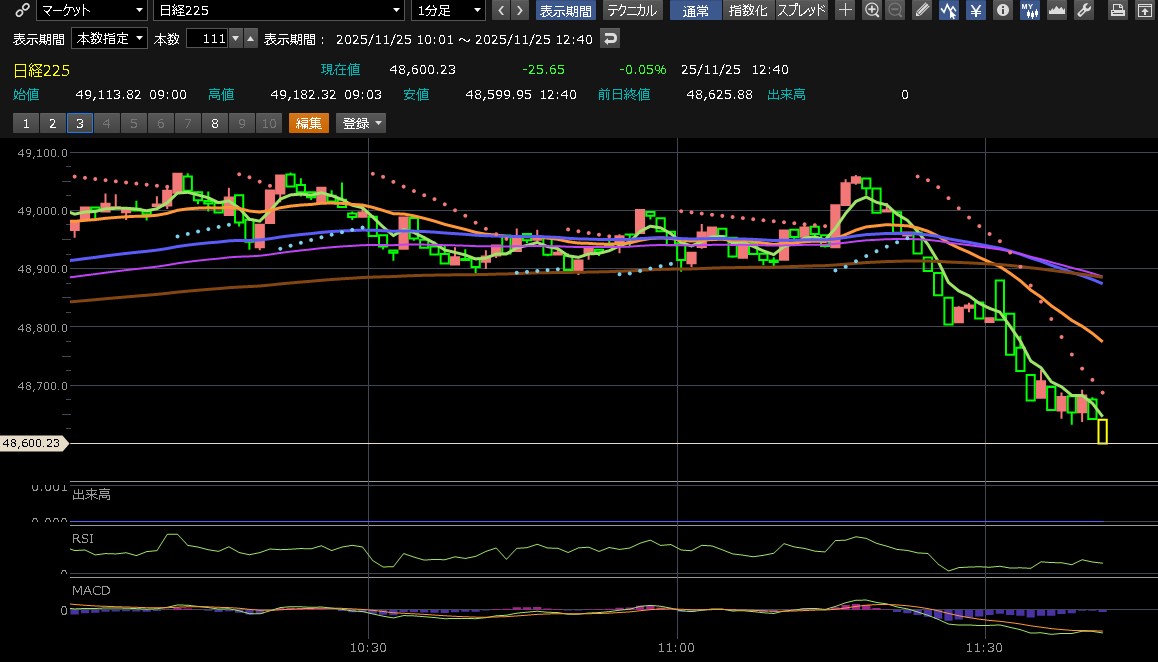1158x662 pixels.
Task: Expand the 1分足 timeframe dropdown
Action: [x=448, y=11]
